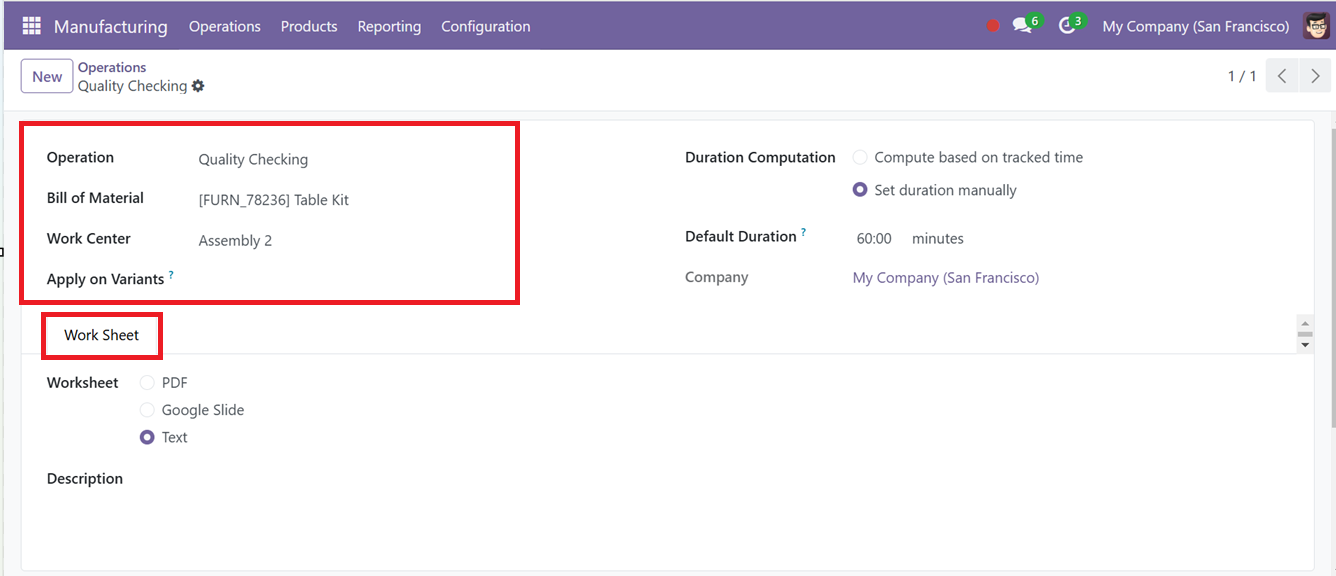Go to next record with right arrow

pyautogui.click(x=1315, y=76)
